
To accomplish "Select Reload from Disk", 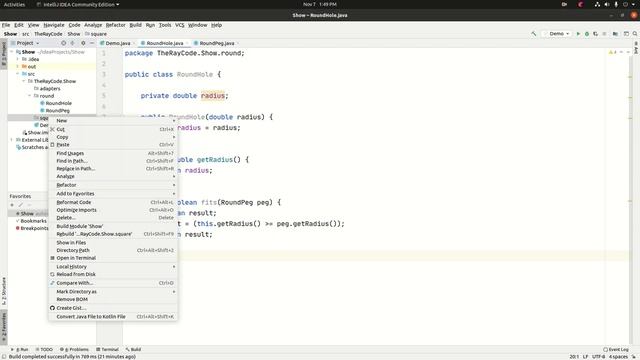I will click(x=113, y=274).
